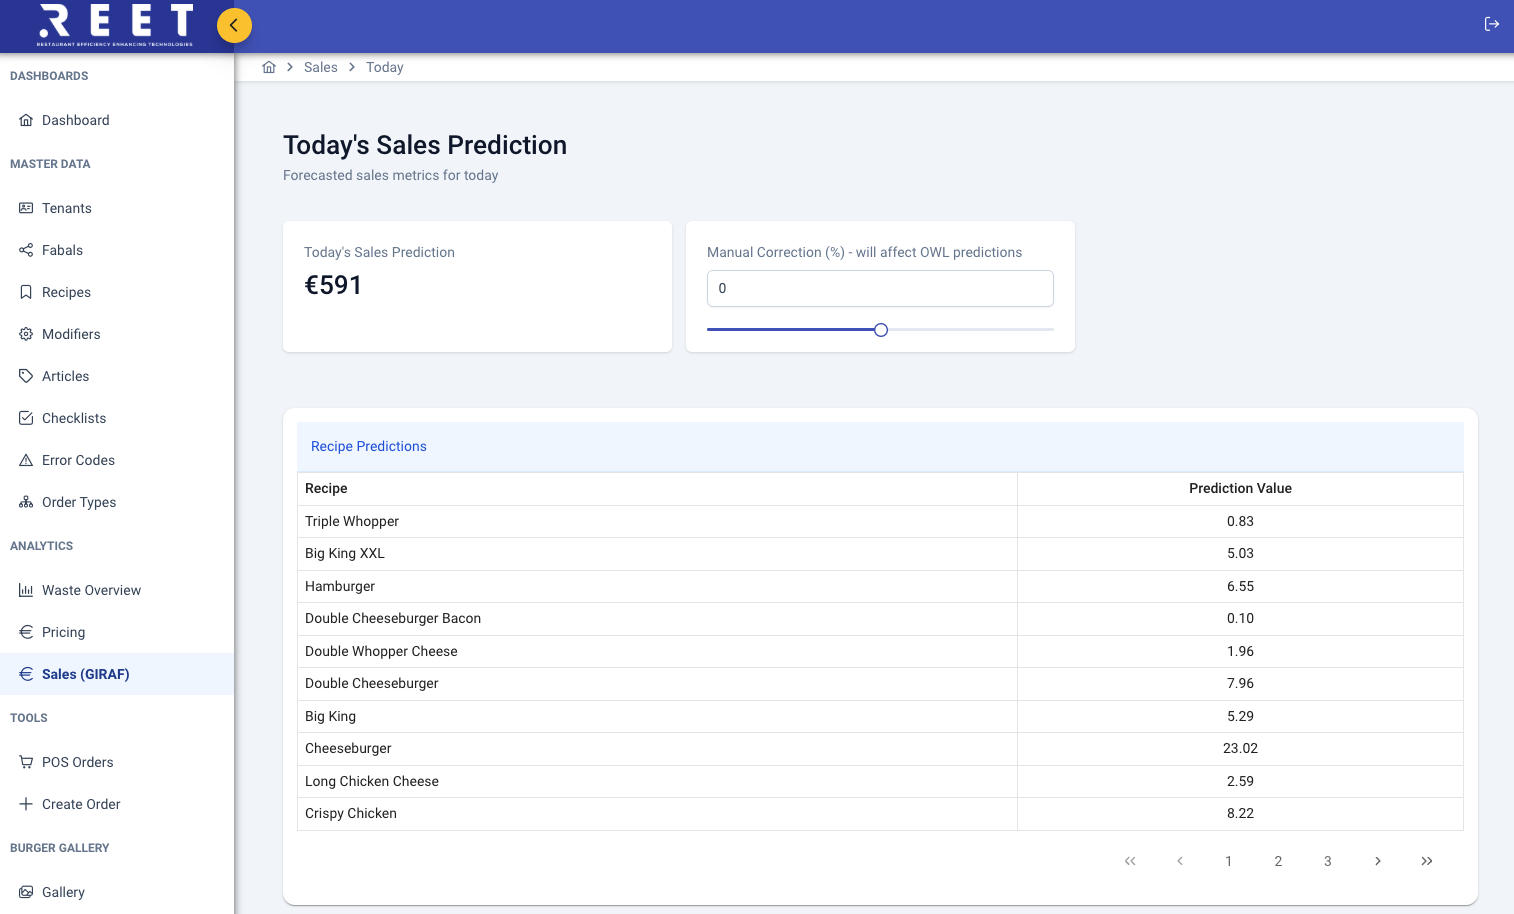
Task: Click the Pricing euro icon
Action: click(x=26, y=632)
